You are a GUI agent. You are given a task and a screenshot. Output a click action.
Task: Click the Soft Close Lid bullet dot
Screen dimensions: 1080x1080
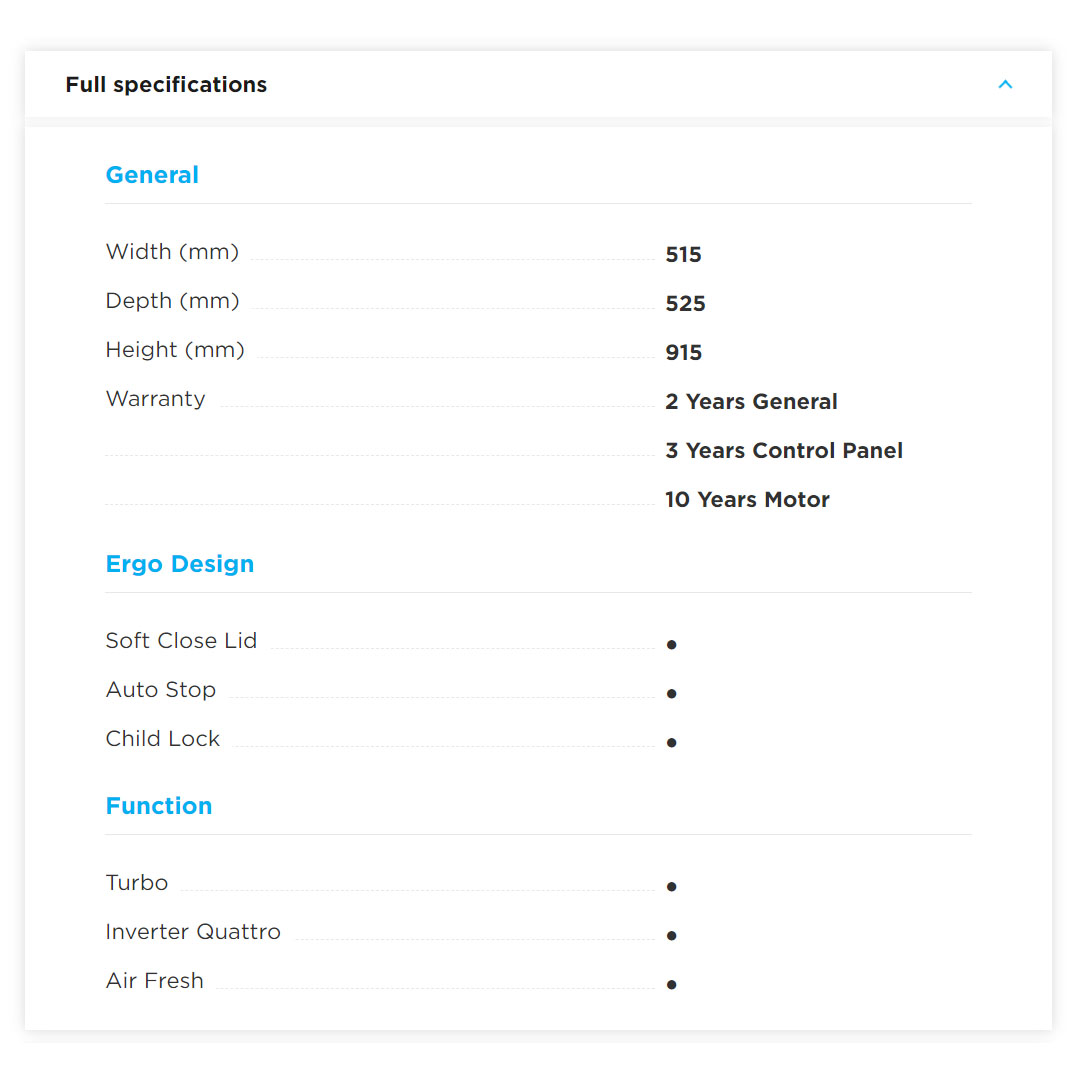(672, 645)
